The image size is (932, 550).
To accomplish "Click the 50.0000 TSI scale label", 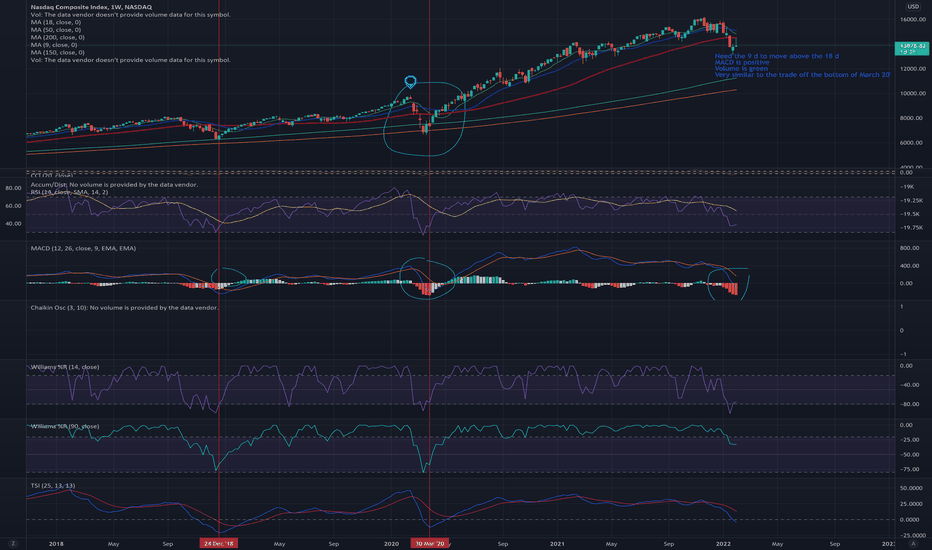I will tap(911, 488).
